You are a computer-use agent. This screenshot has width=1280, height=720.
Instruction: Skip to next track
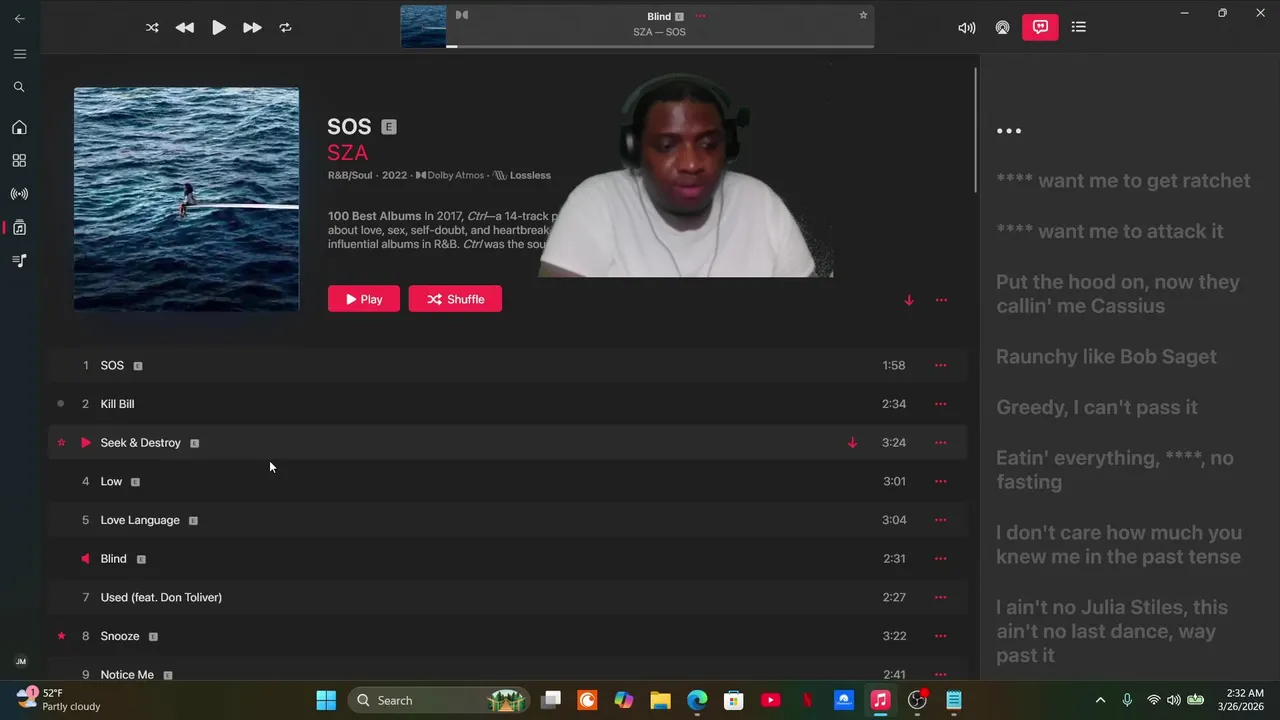coord(252,28)
